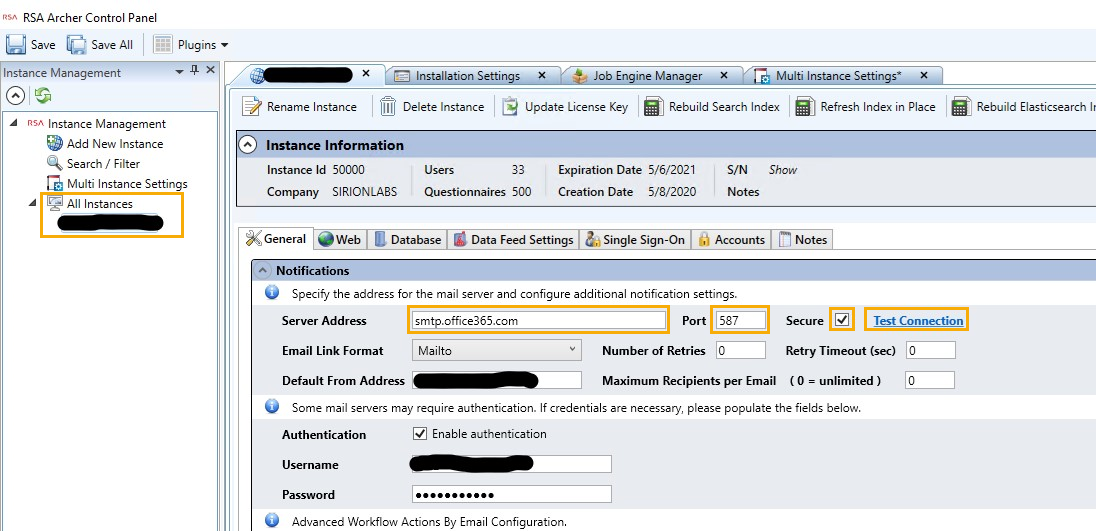Close the Multi Instance Settings* tab
Image resolution: width=1096 pixels, height=531 pixels.
[923, 75]
